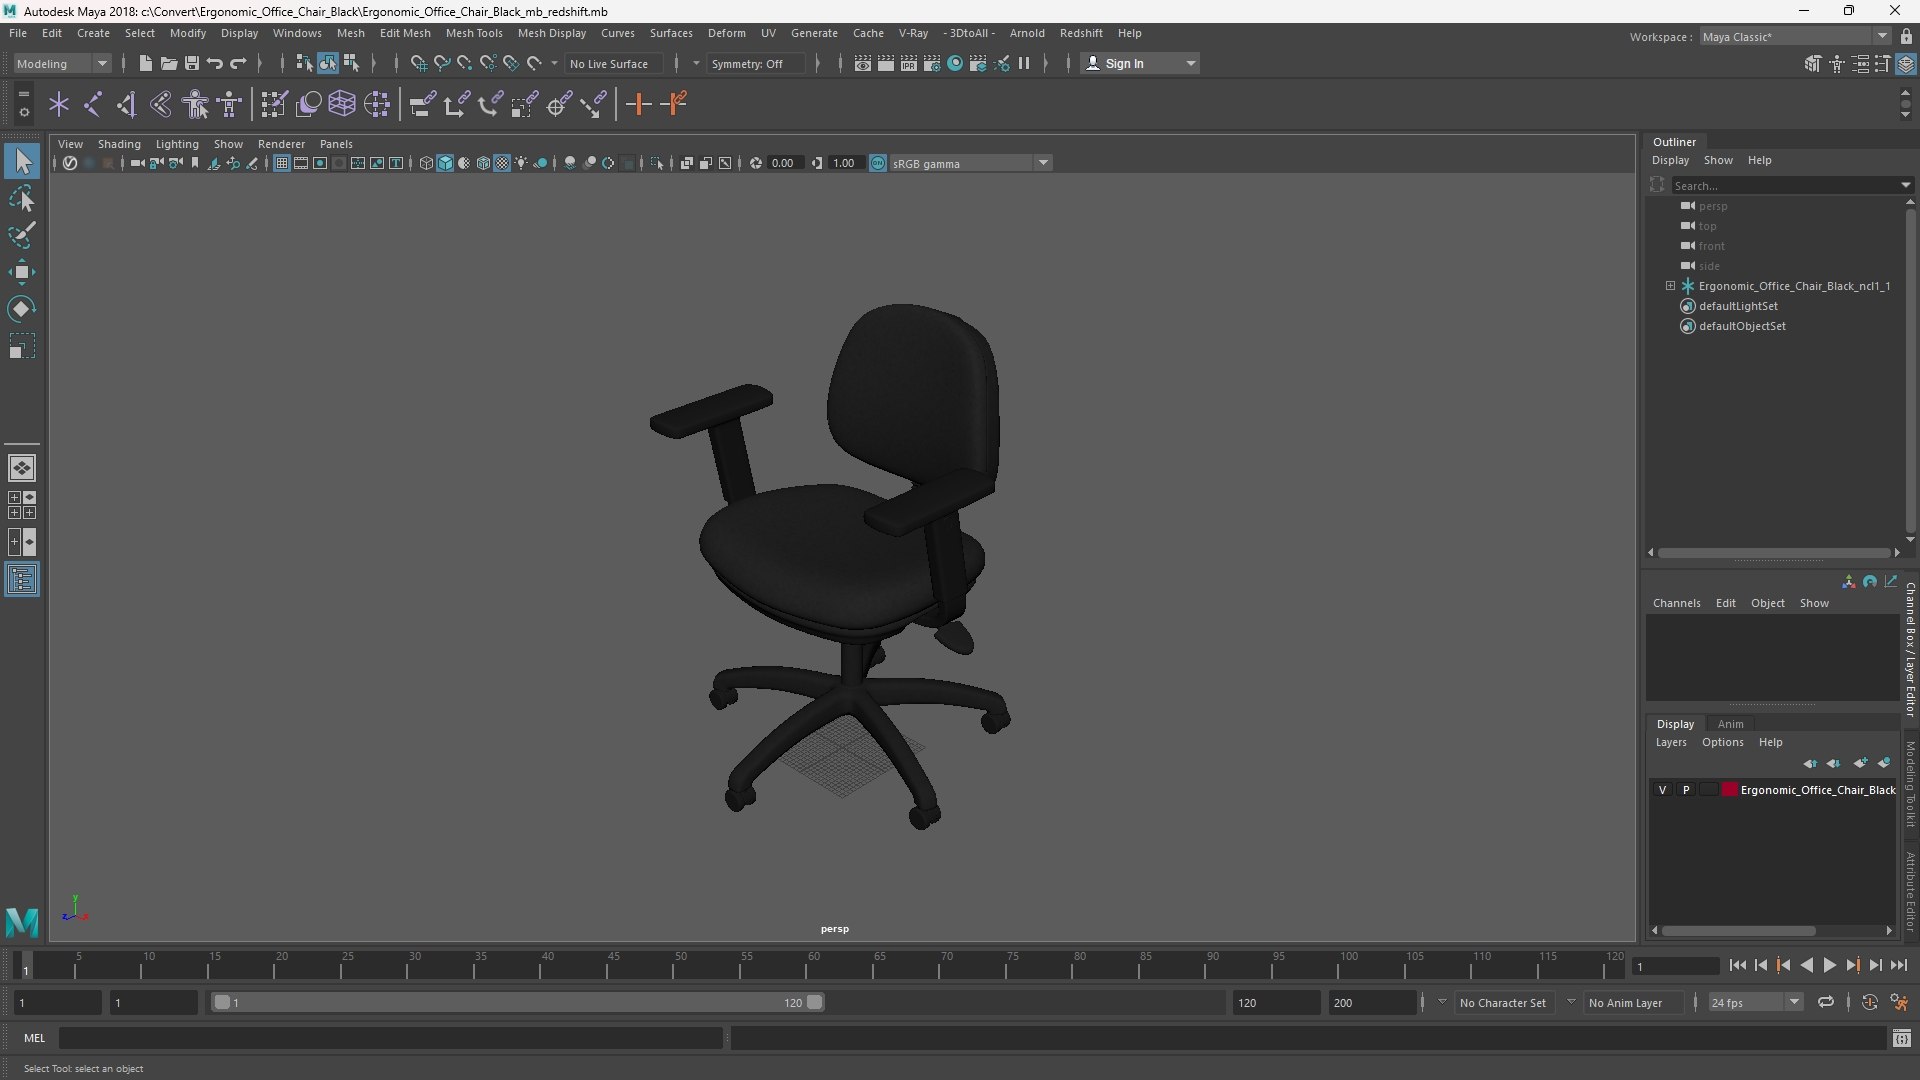Activate the Lasso Select tool
Image resolution: width=1920 pixels, height=1080 pixels.
click(22, 198)
